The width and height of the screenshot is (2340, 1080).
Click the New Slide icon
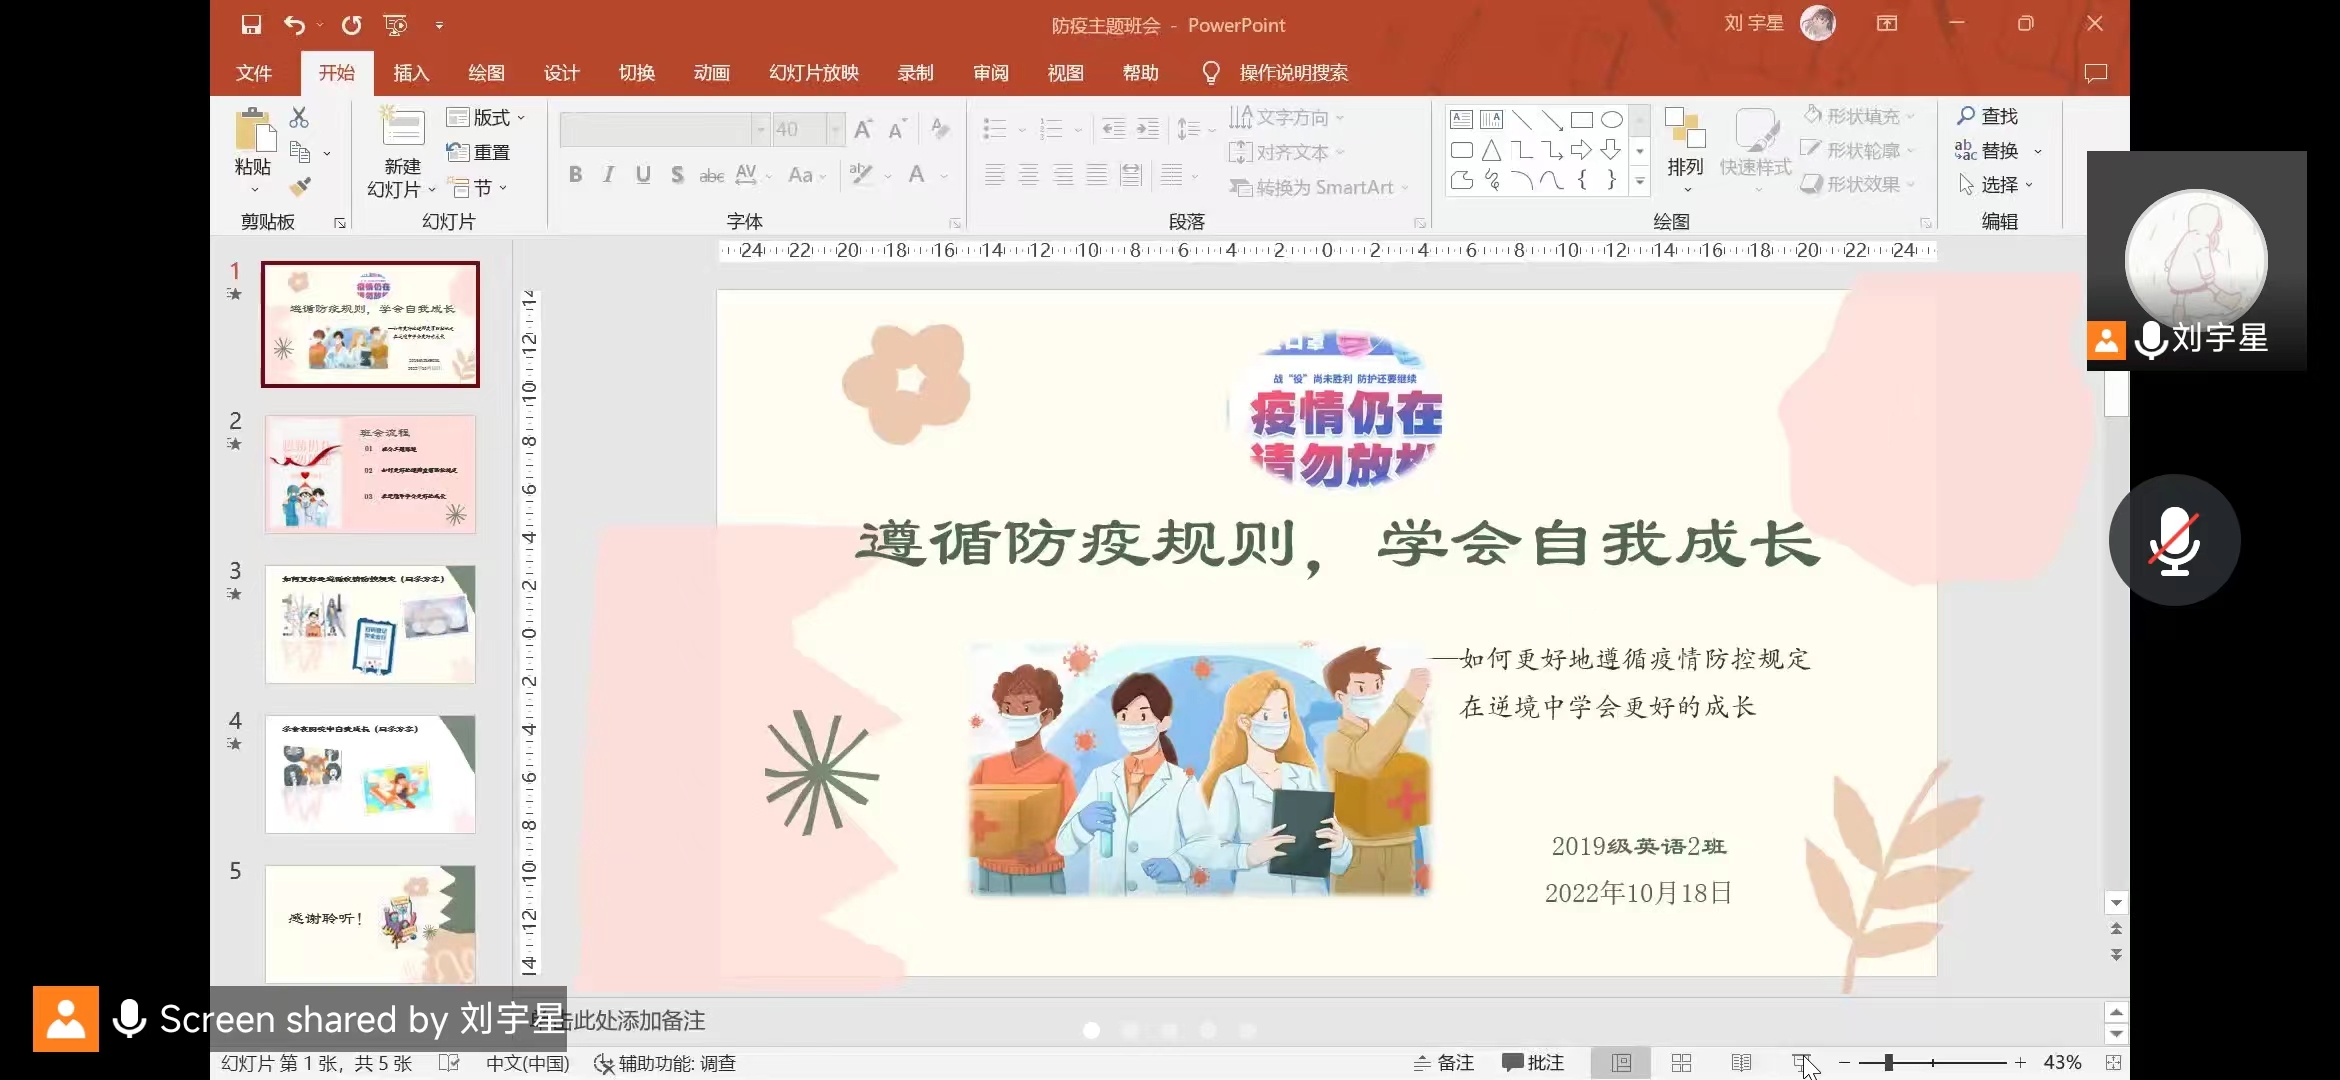[x=403, y=129]
